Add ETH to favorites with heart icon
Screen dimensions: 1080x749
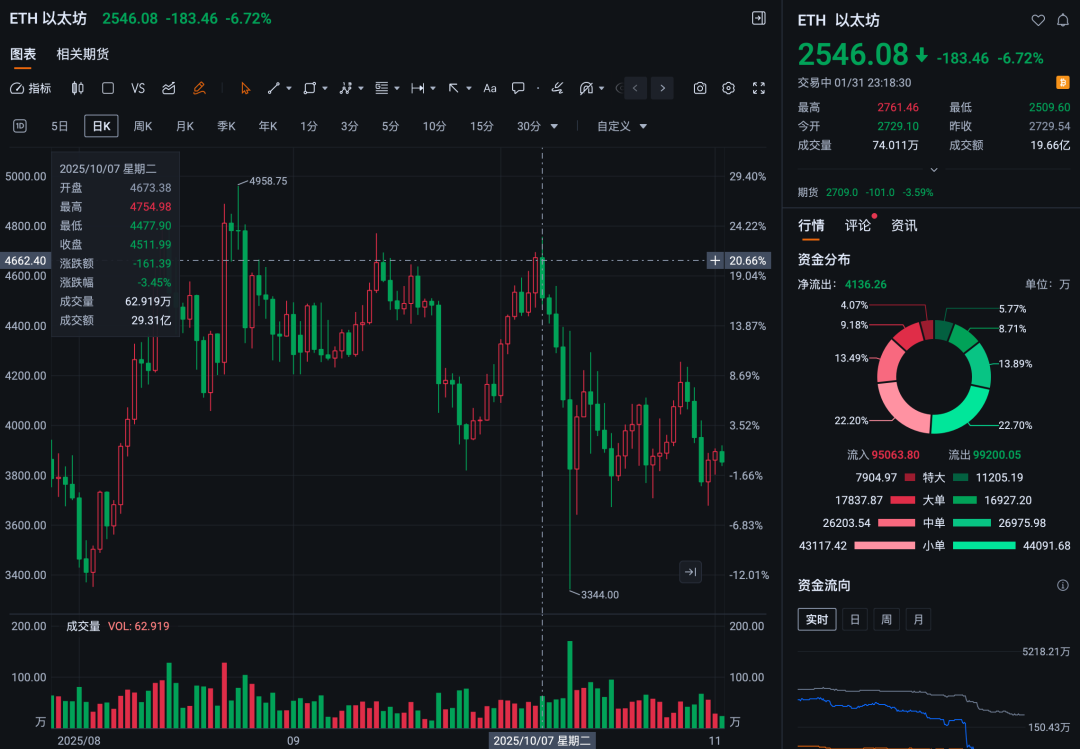pos(1038,20)
